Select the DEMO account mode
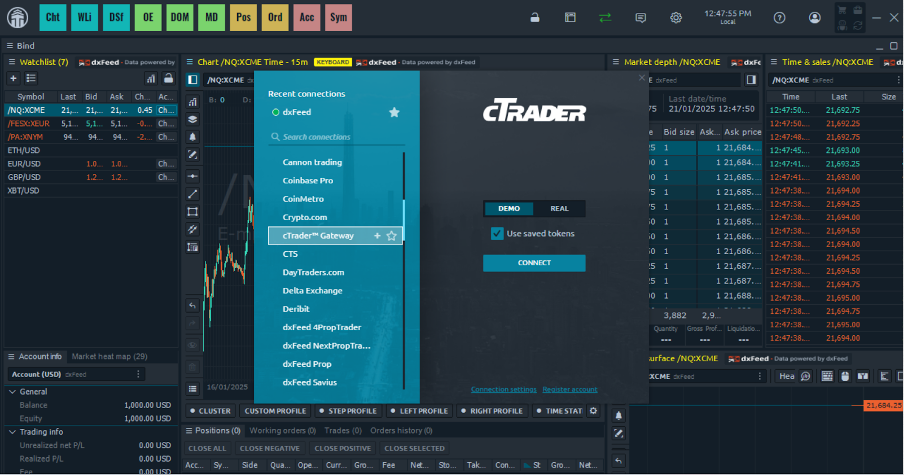Image resolution: width=904 pixels, height=475 pixels. click(x=509, y=208)
